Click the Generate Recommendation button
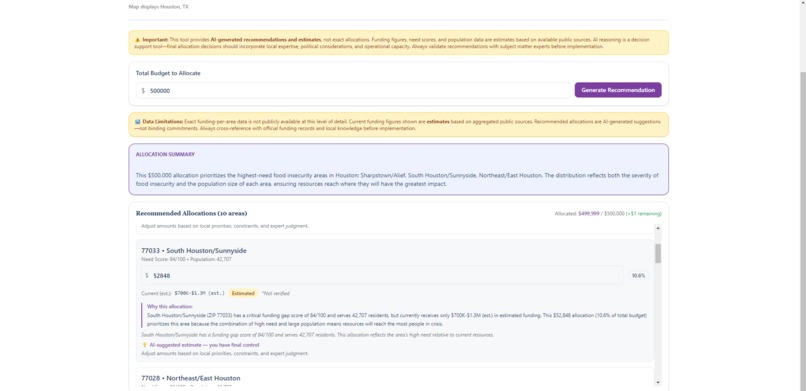The image size is (806, 391). [618, 90]
